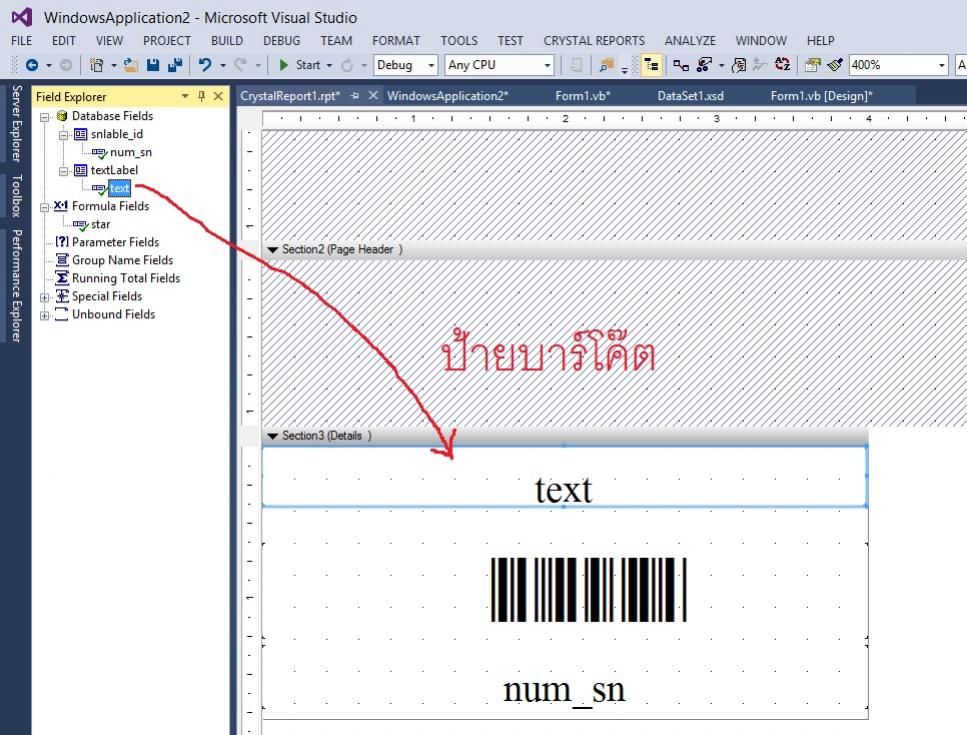Pin the CrystalReport1.rpt tab

tap(355, 96)
